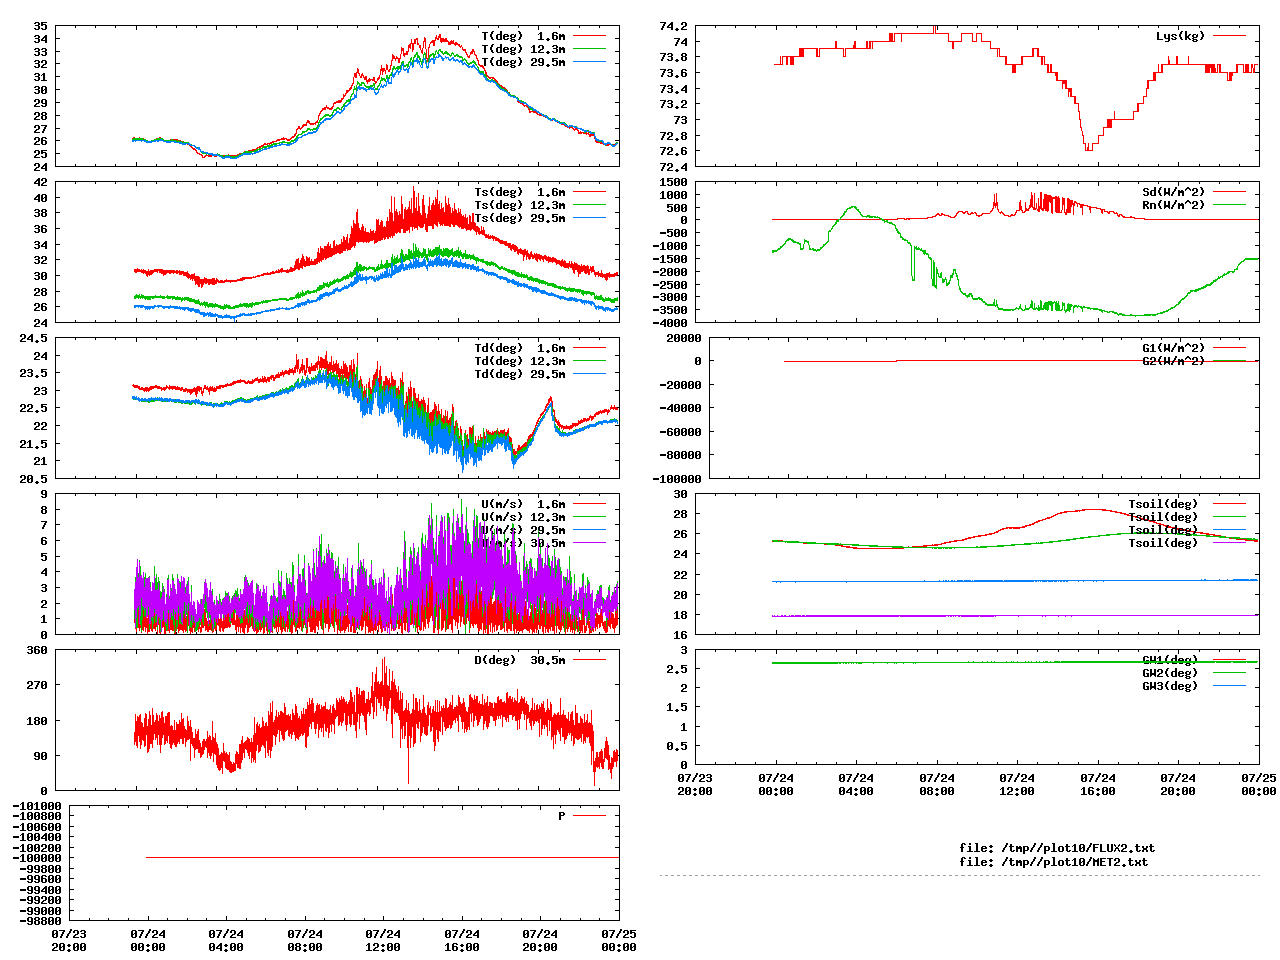Click the MET2.txt file path text
The image size is (1280, 960).
1053,861
